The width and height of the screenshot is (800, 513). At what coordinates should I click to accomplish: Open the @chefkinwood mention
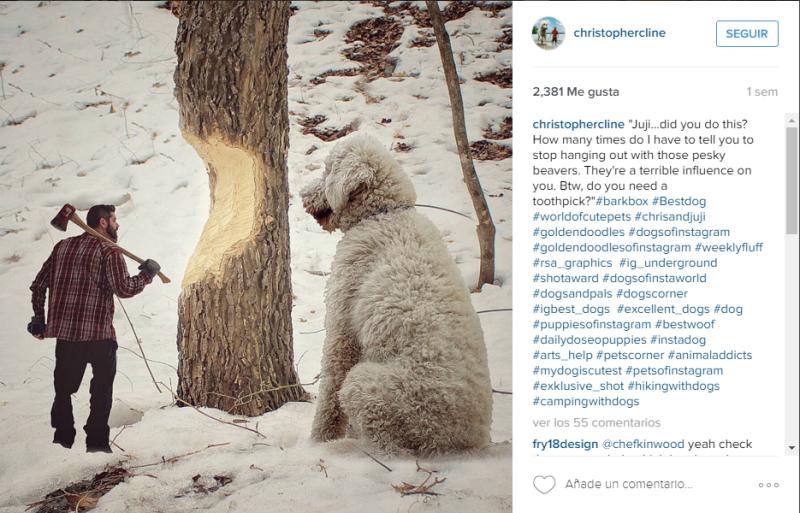[643, 444]
